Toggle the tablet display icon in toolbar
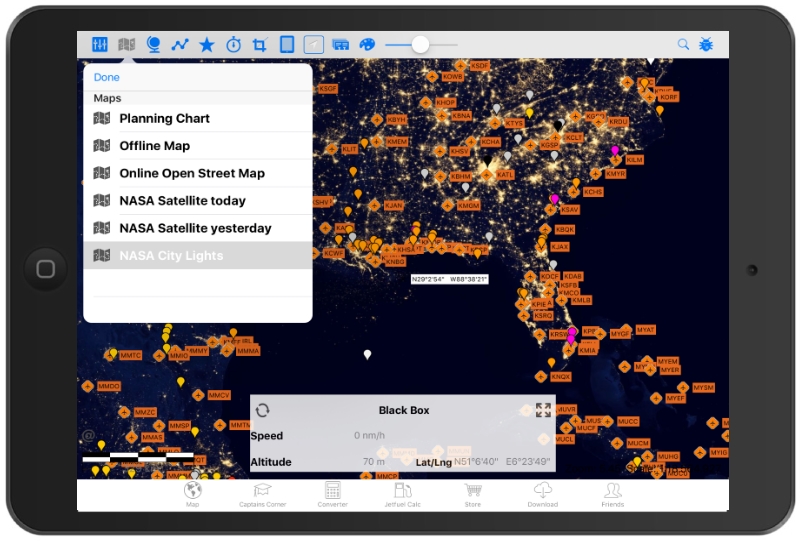The height and width of the screenshot is (541, 800). click(x=287, y=45)
